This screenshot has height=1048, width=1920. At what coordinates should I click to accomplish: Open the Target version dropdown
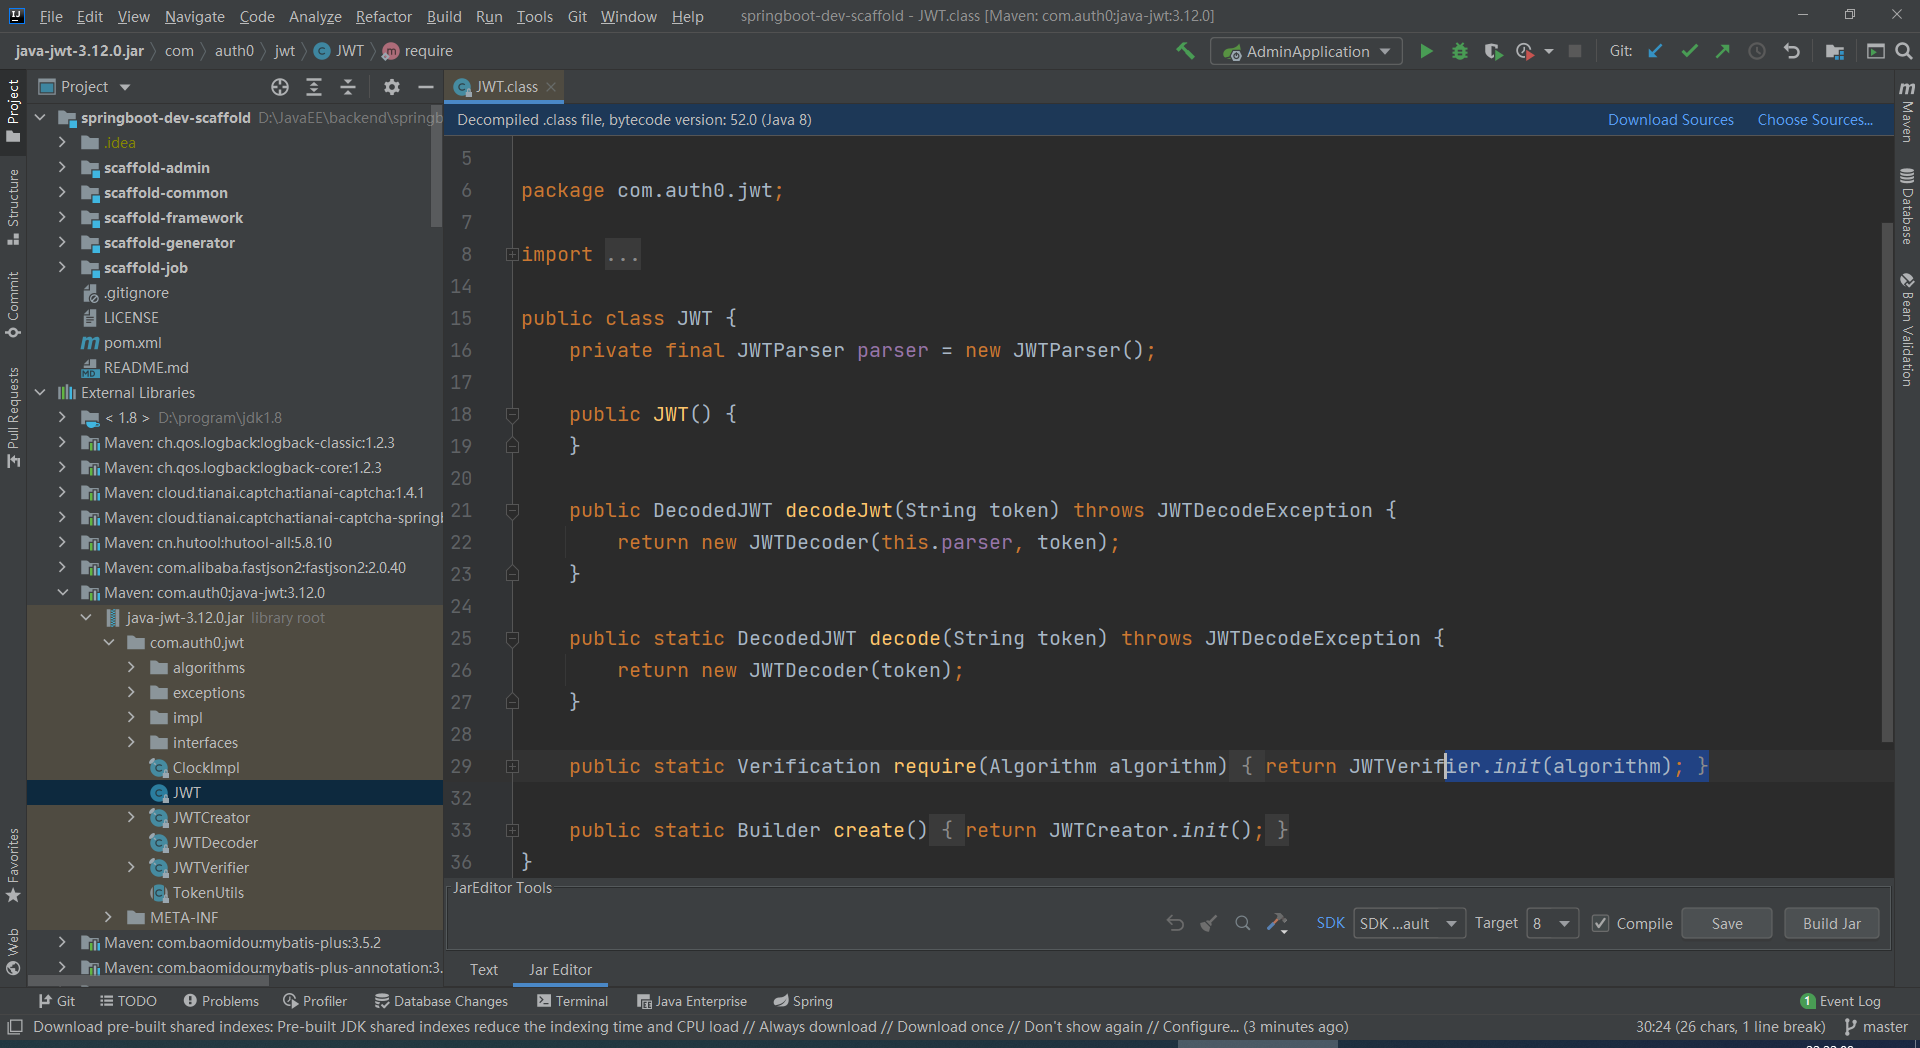tap(1553, 923)
